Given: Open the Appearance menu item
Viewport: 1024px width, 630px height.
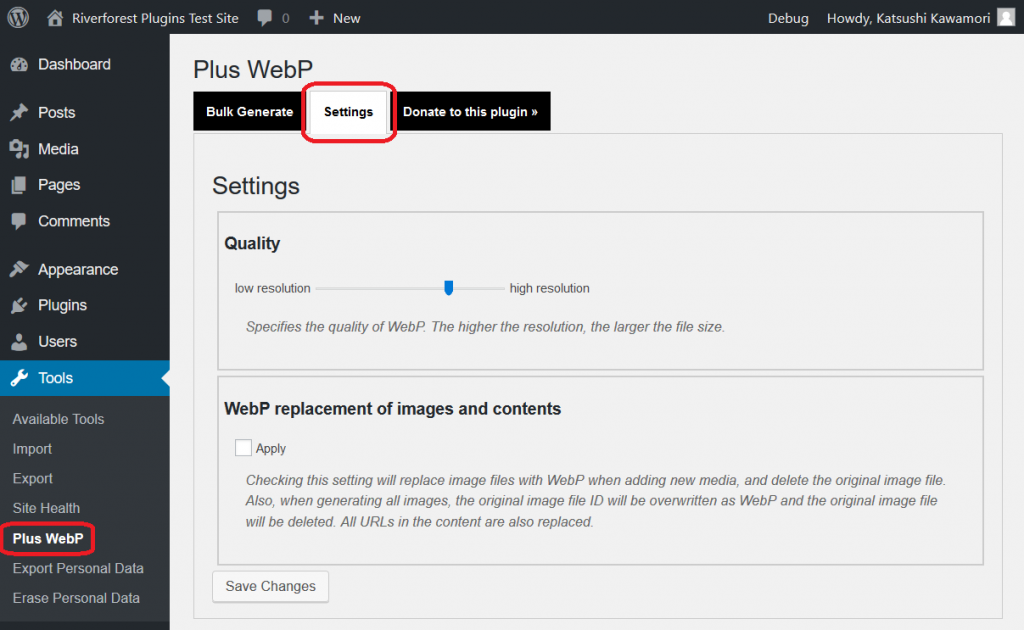Looking at the screenshot, I should (78, 270).
